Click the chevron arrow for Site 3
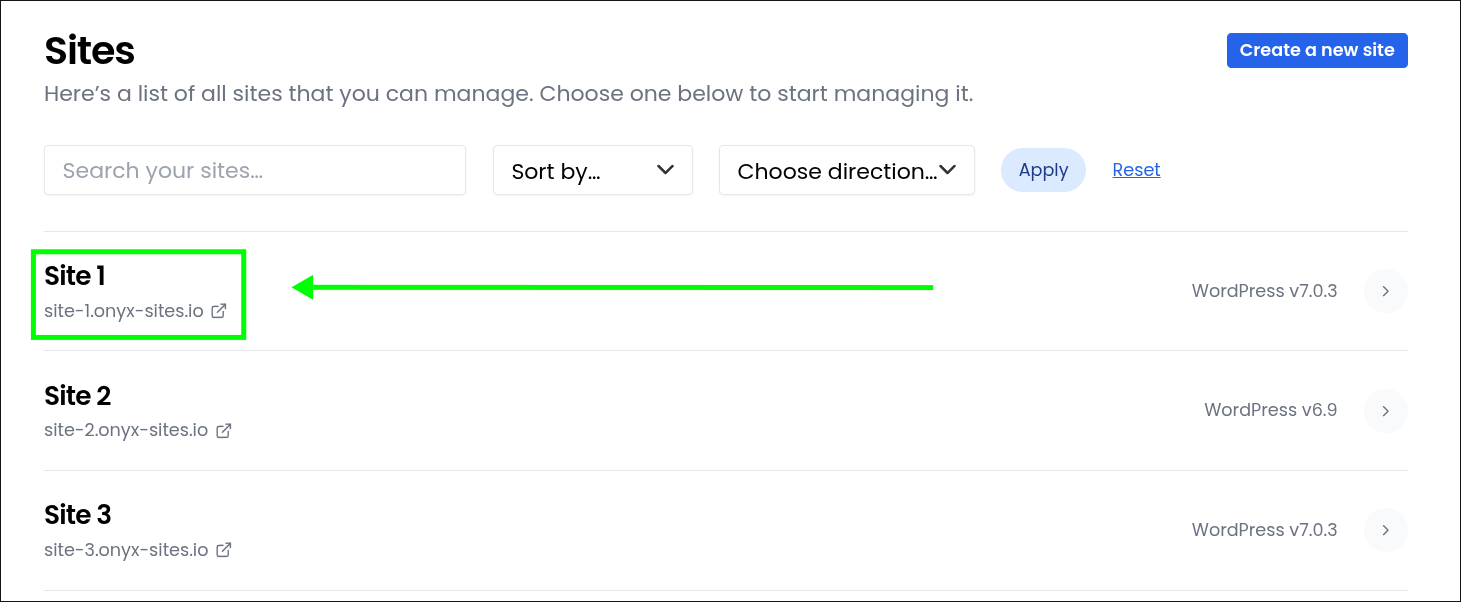The height and width of the screenshot is (602, 1461). point(1385,530)
